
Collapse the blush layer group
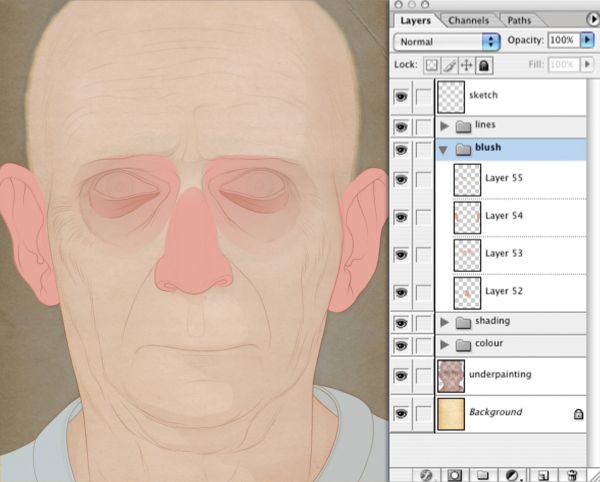point(443,150)
